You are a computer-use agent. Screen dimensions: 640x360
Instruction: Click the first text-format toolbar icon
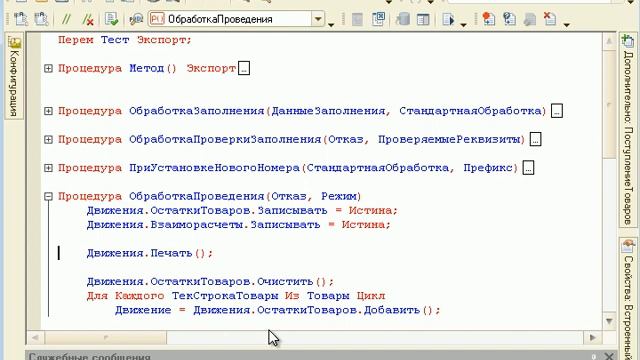[x=20, y=19]
